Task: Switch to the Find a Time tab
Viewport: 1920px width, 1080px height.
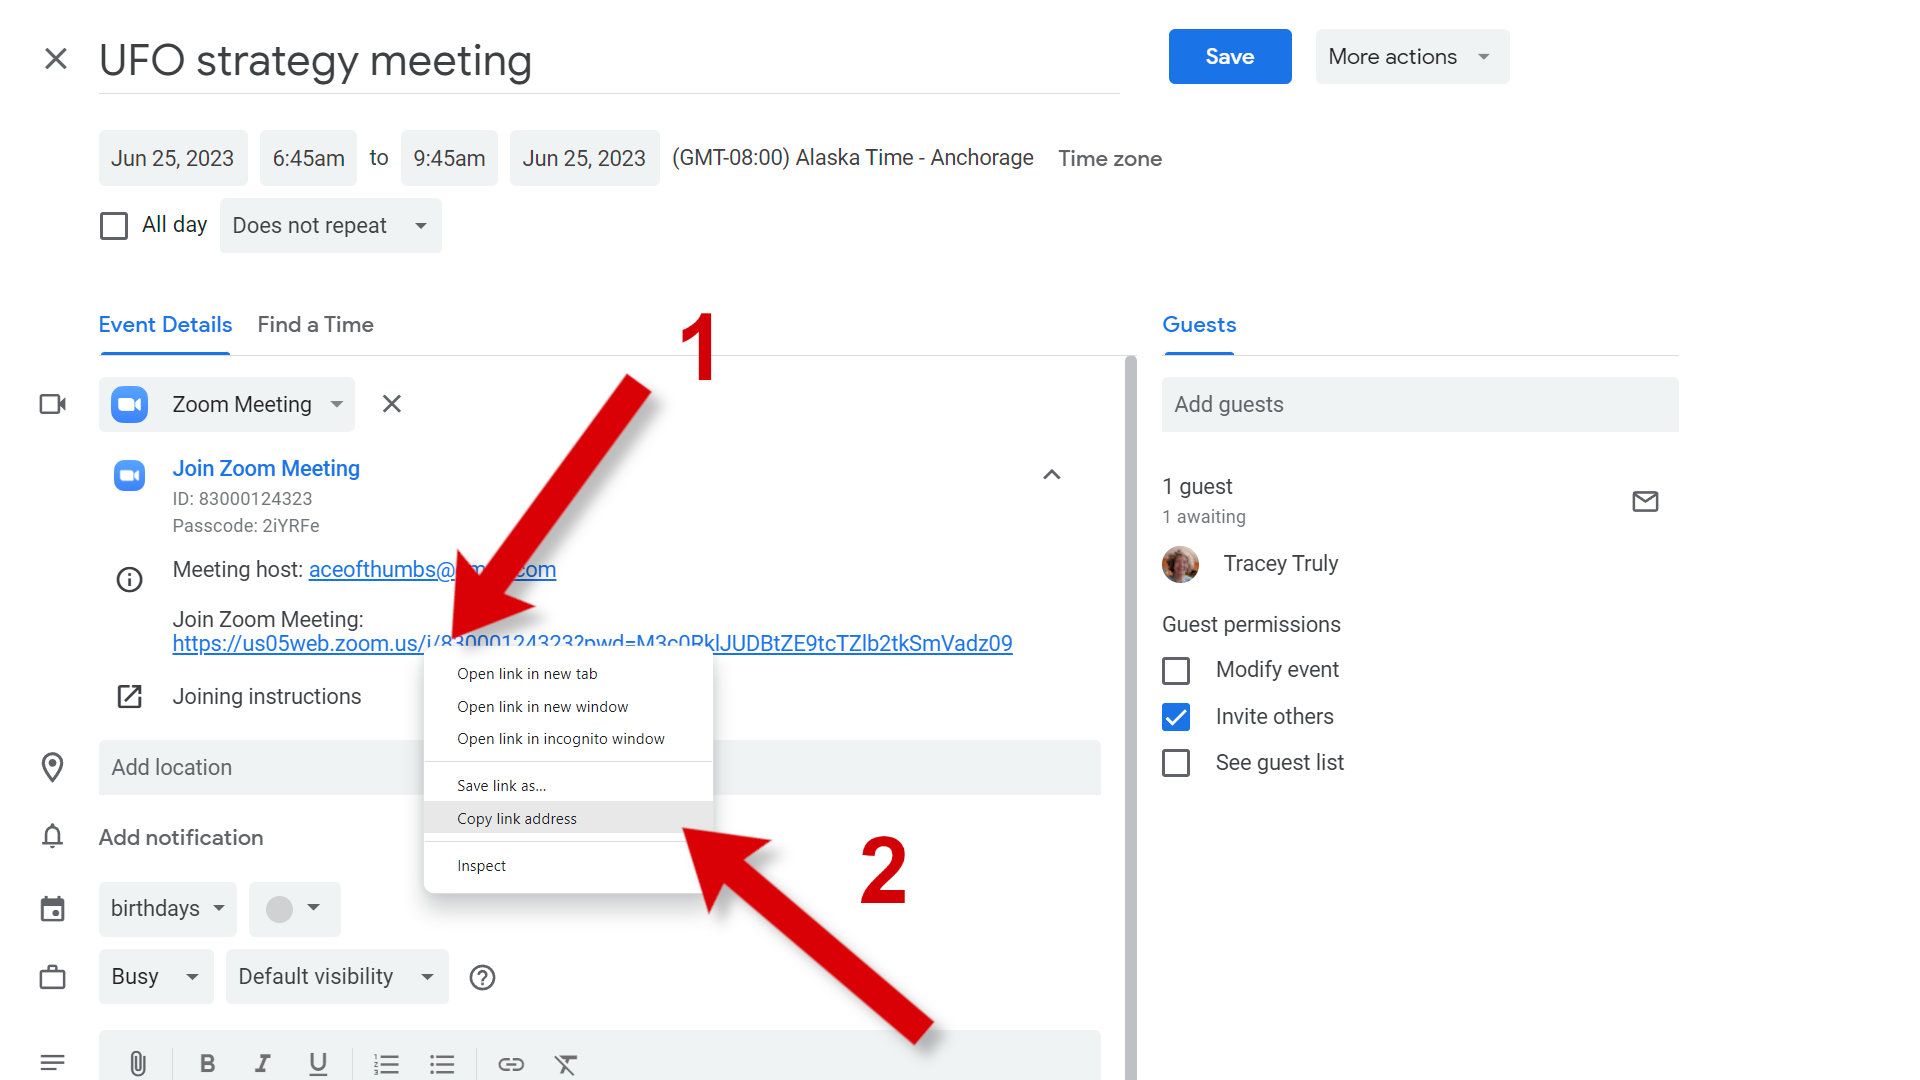Action: pos(315,324)
